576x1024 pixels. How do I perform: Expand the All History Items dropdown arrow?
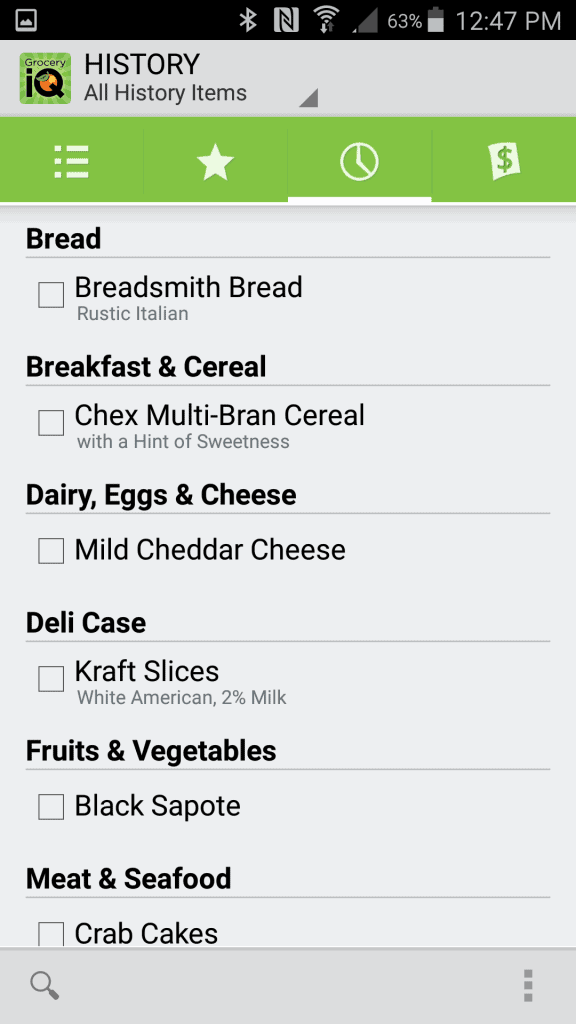[308, 98]
